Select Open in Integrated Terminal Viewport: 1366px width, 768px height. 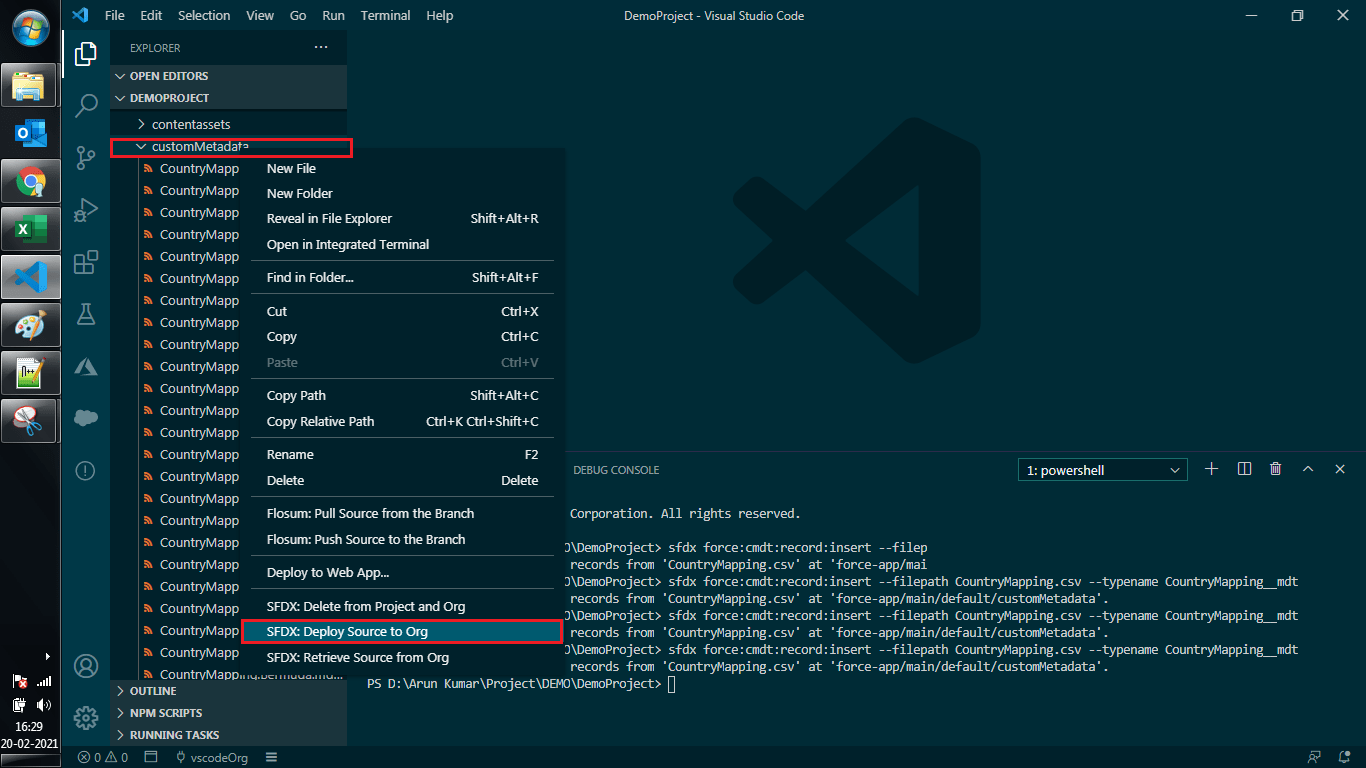(x=402, y=244)
